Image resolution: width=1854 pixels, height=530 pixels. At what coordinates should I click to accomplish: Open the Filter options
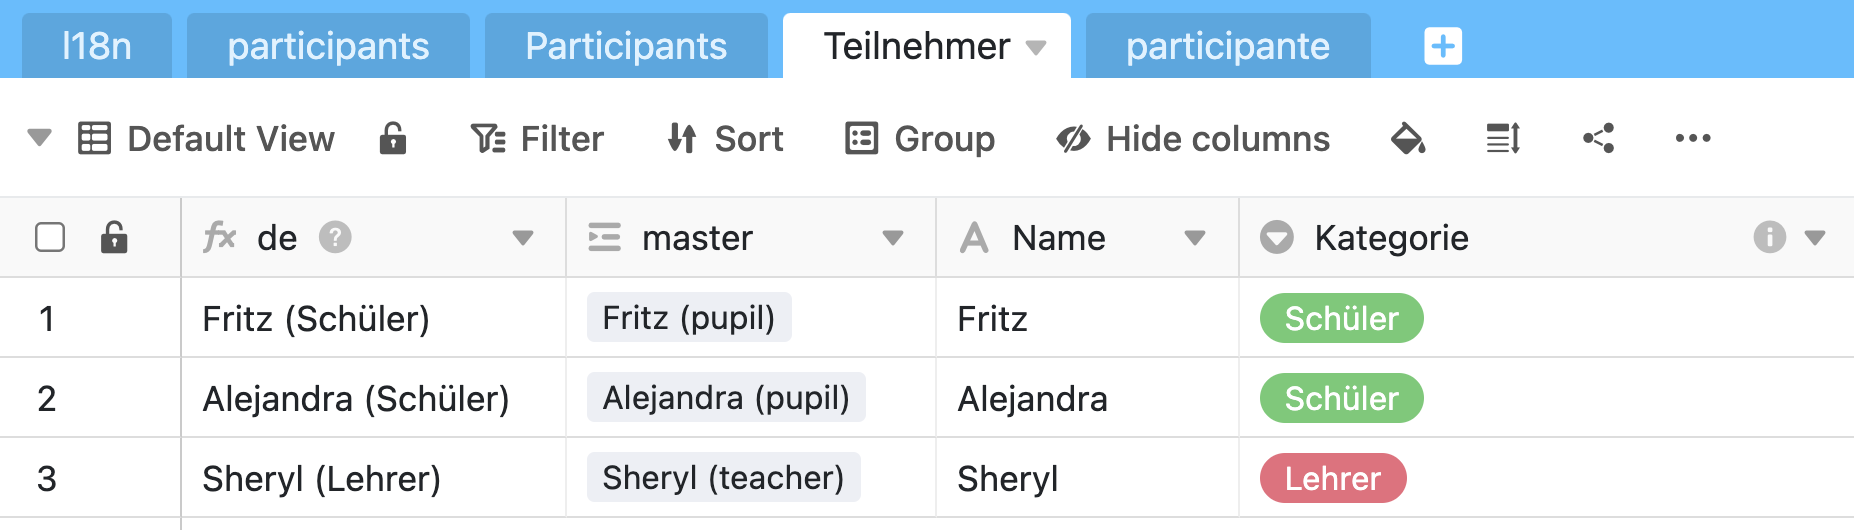pos(537,139)
